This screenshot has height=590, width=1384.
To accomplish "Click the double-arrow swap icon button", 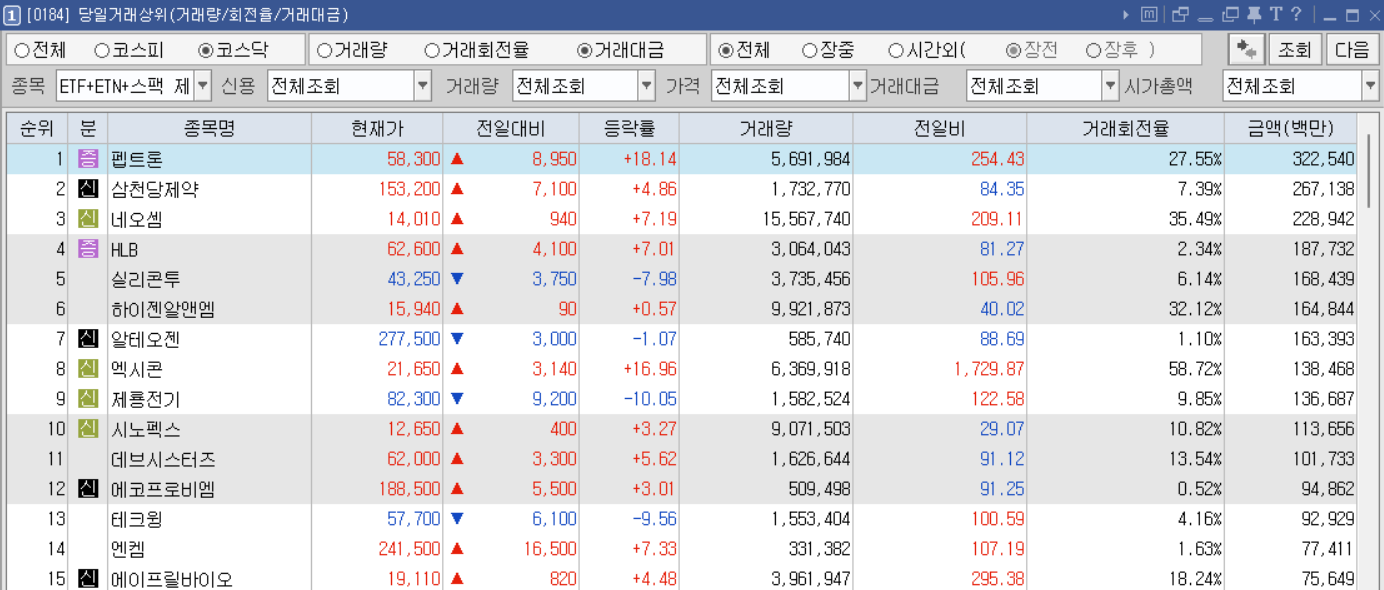I will tap(1246, 50).
